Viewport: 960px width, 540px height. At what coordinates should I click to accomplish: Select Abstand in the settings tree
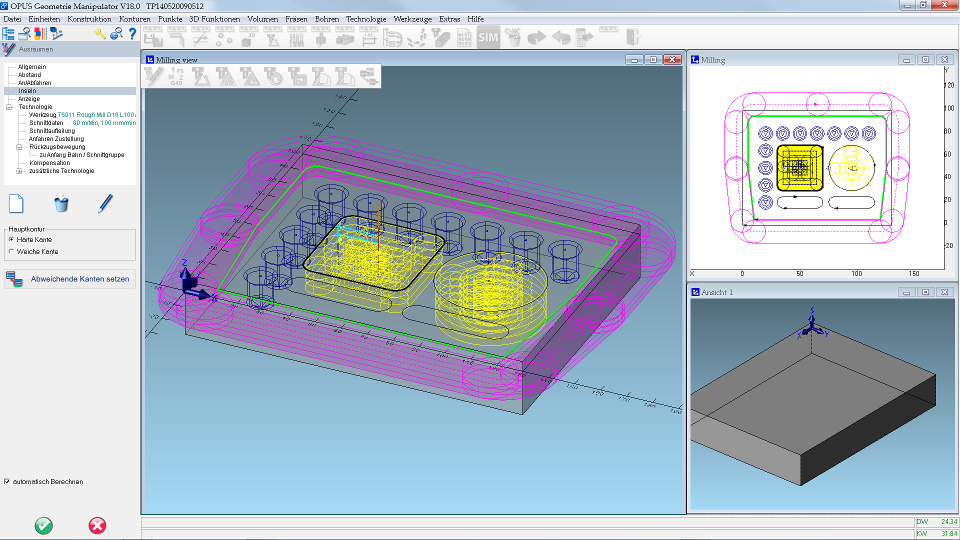click(x=29, y=75)
